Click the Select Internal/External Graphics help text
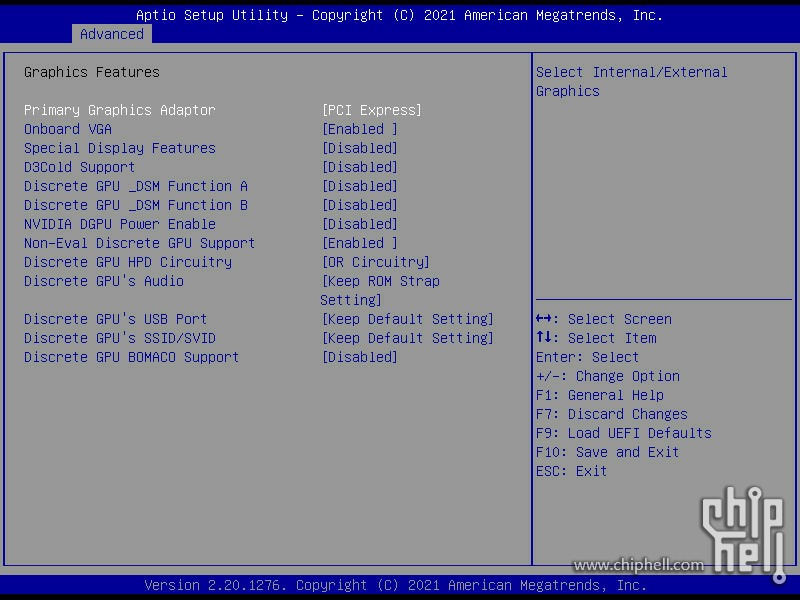This screenshot has height=600, width=800. tap(632, 82)
